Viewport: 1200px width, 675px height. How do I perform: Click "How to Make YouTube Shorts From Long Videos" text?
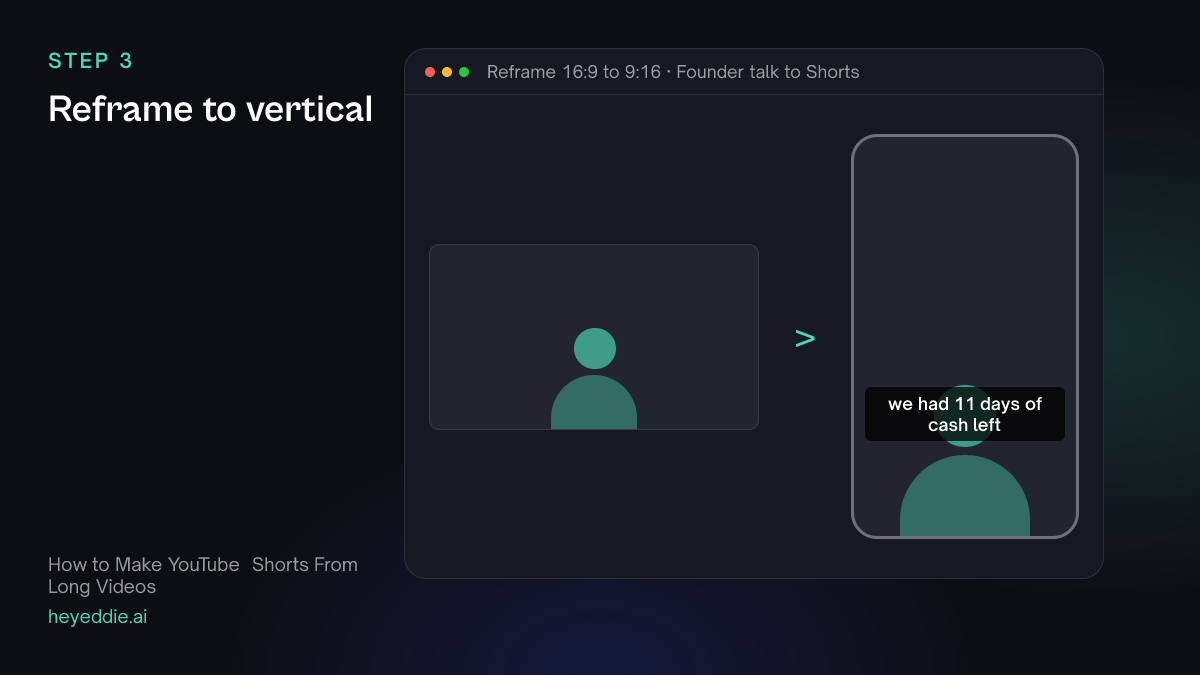coord(203,575)
